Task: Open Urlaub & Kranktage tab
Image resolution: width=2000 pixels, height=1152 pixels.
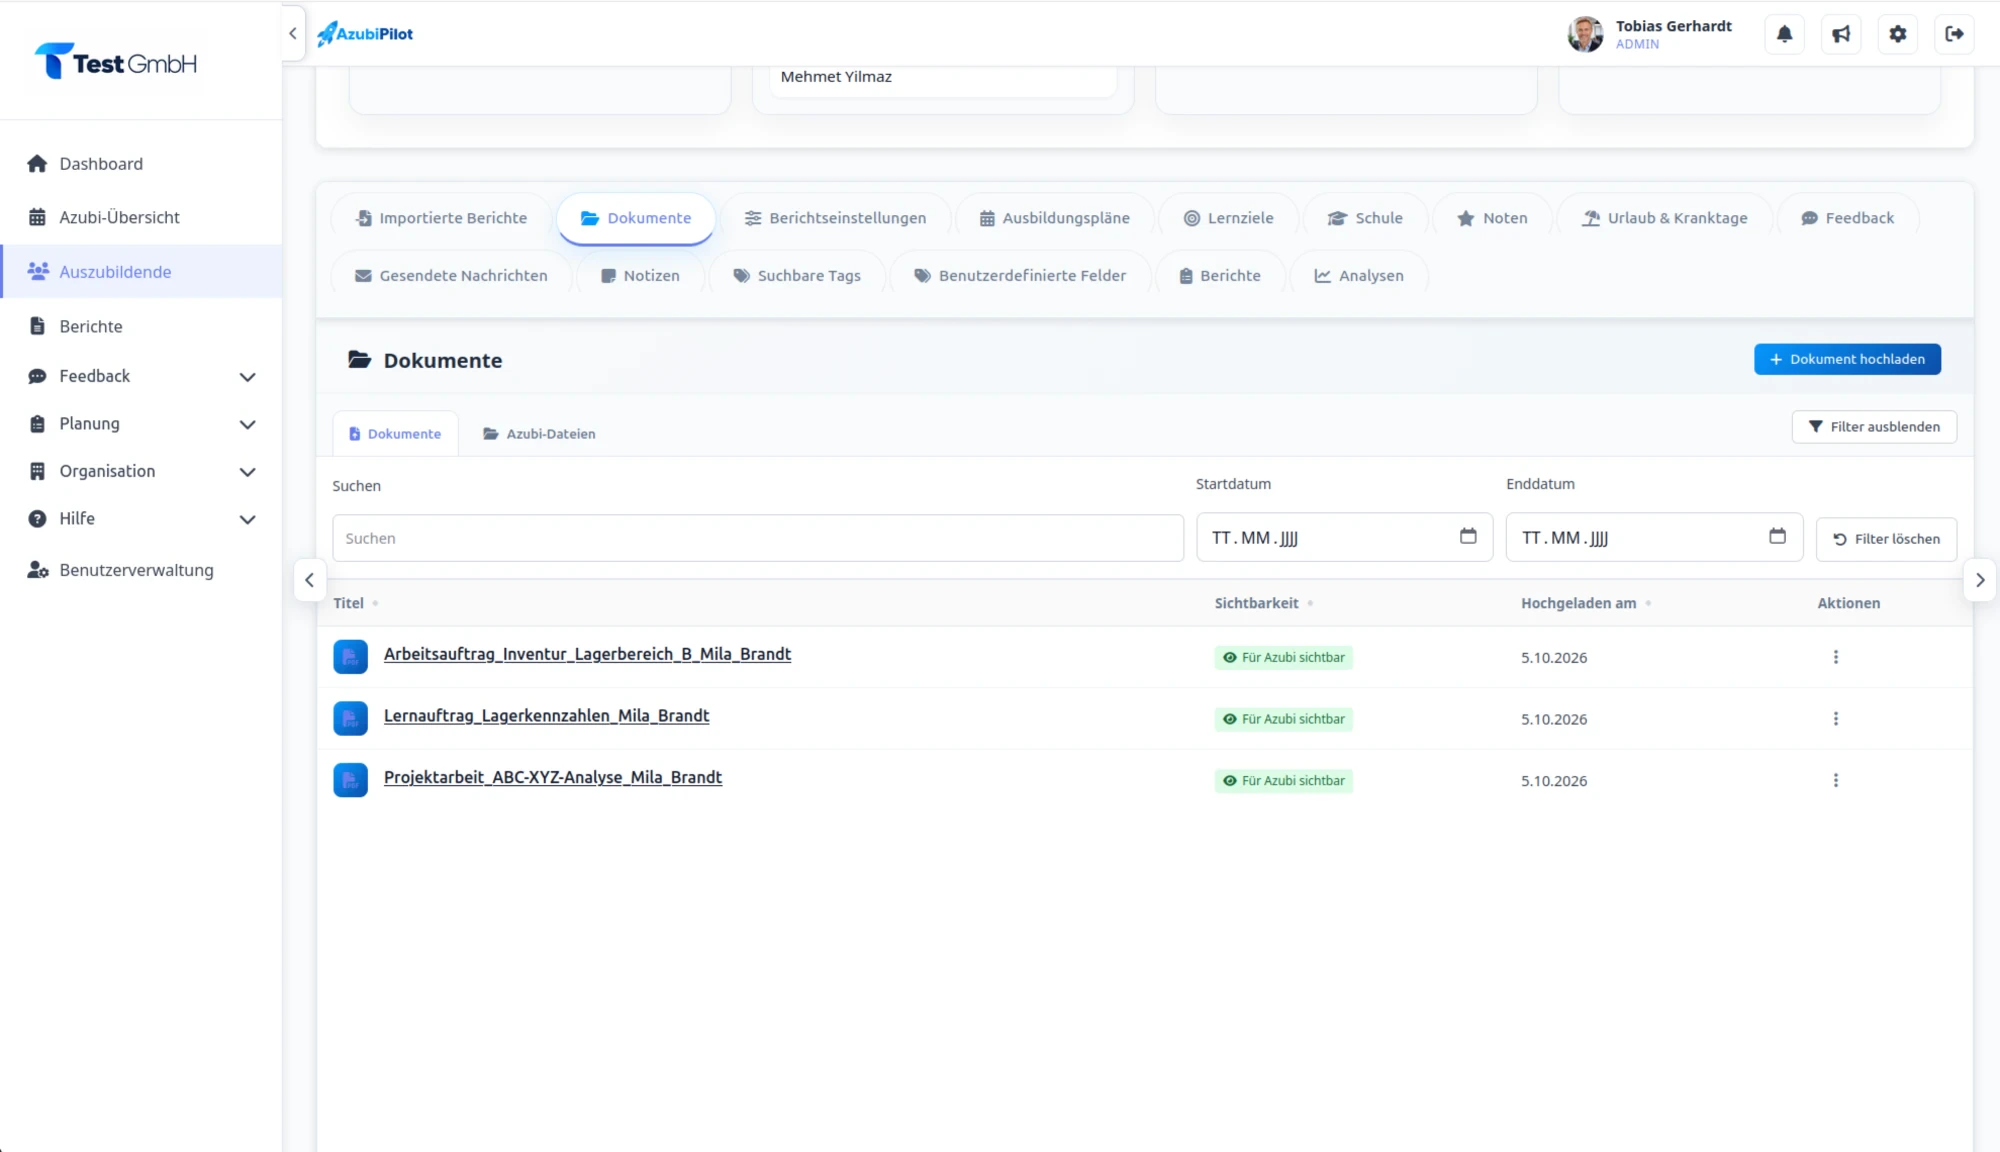Action: point(1665,218)
